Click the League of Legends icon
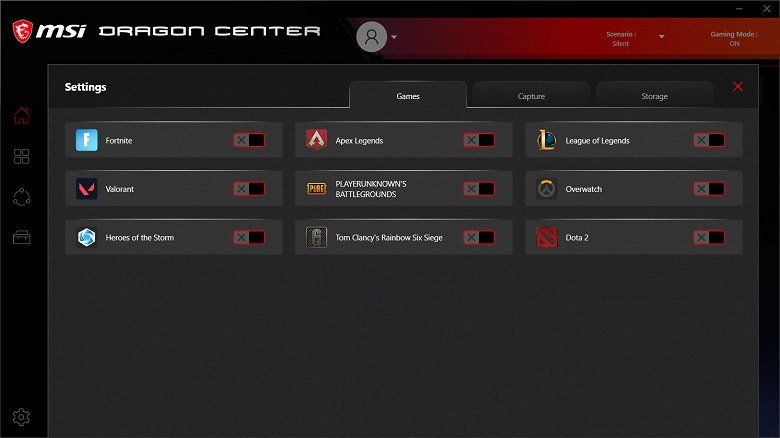 click(x=546, y=140)
